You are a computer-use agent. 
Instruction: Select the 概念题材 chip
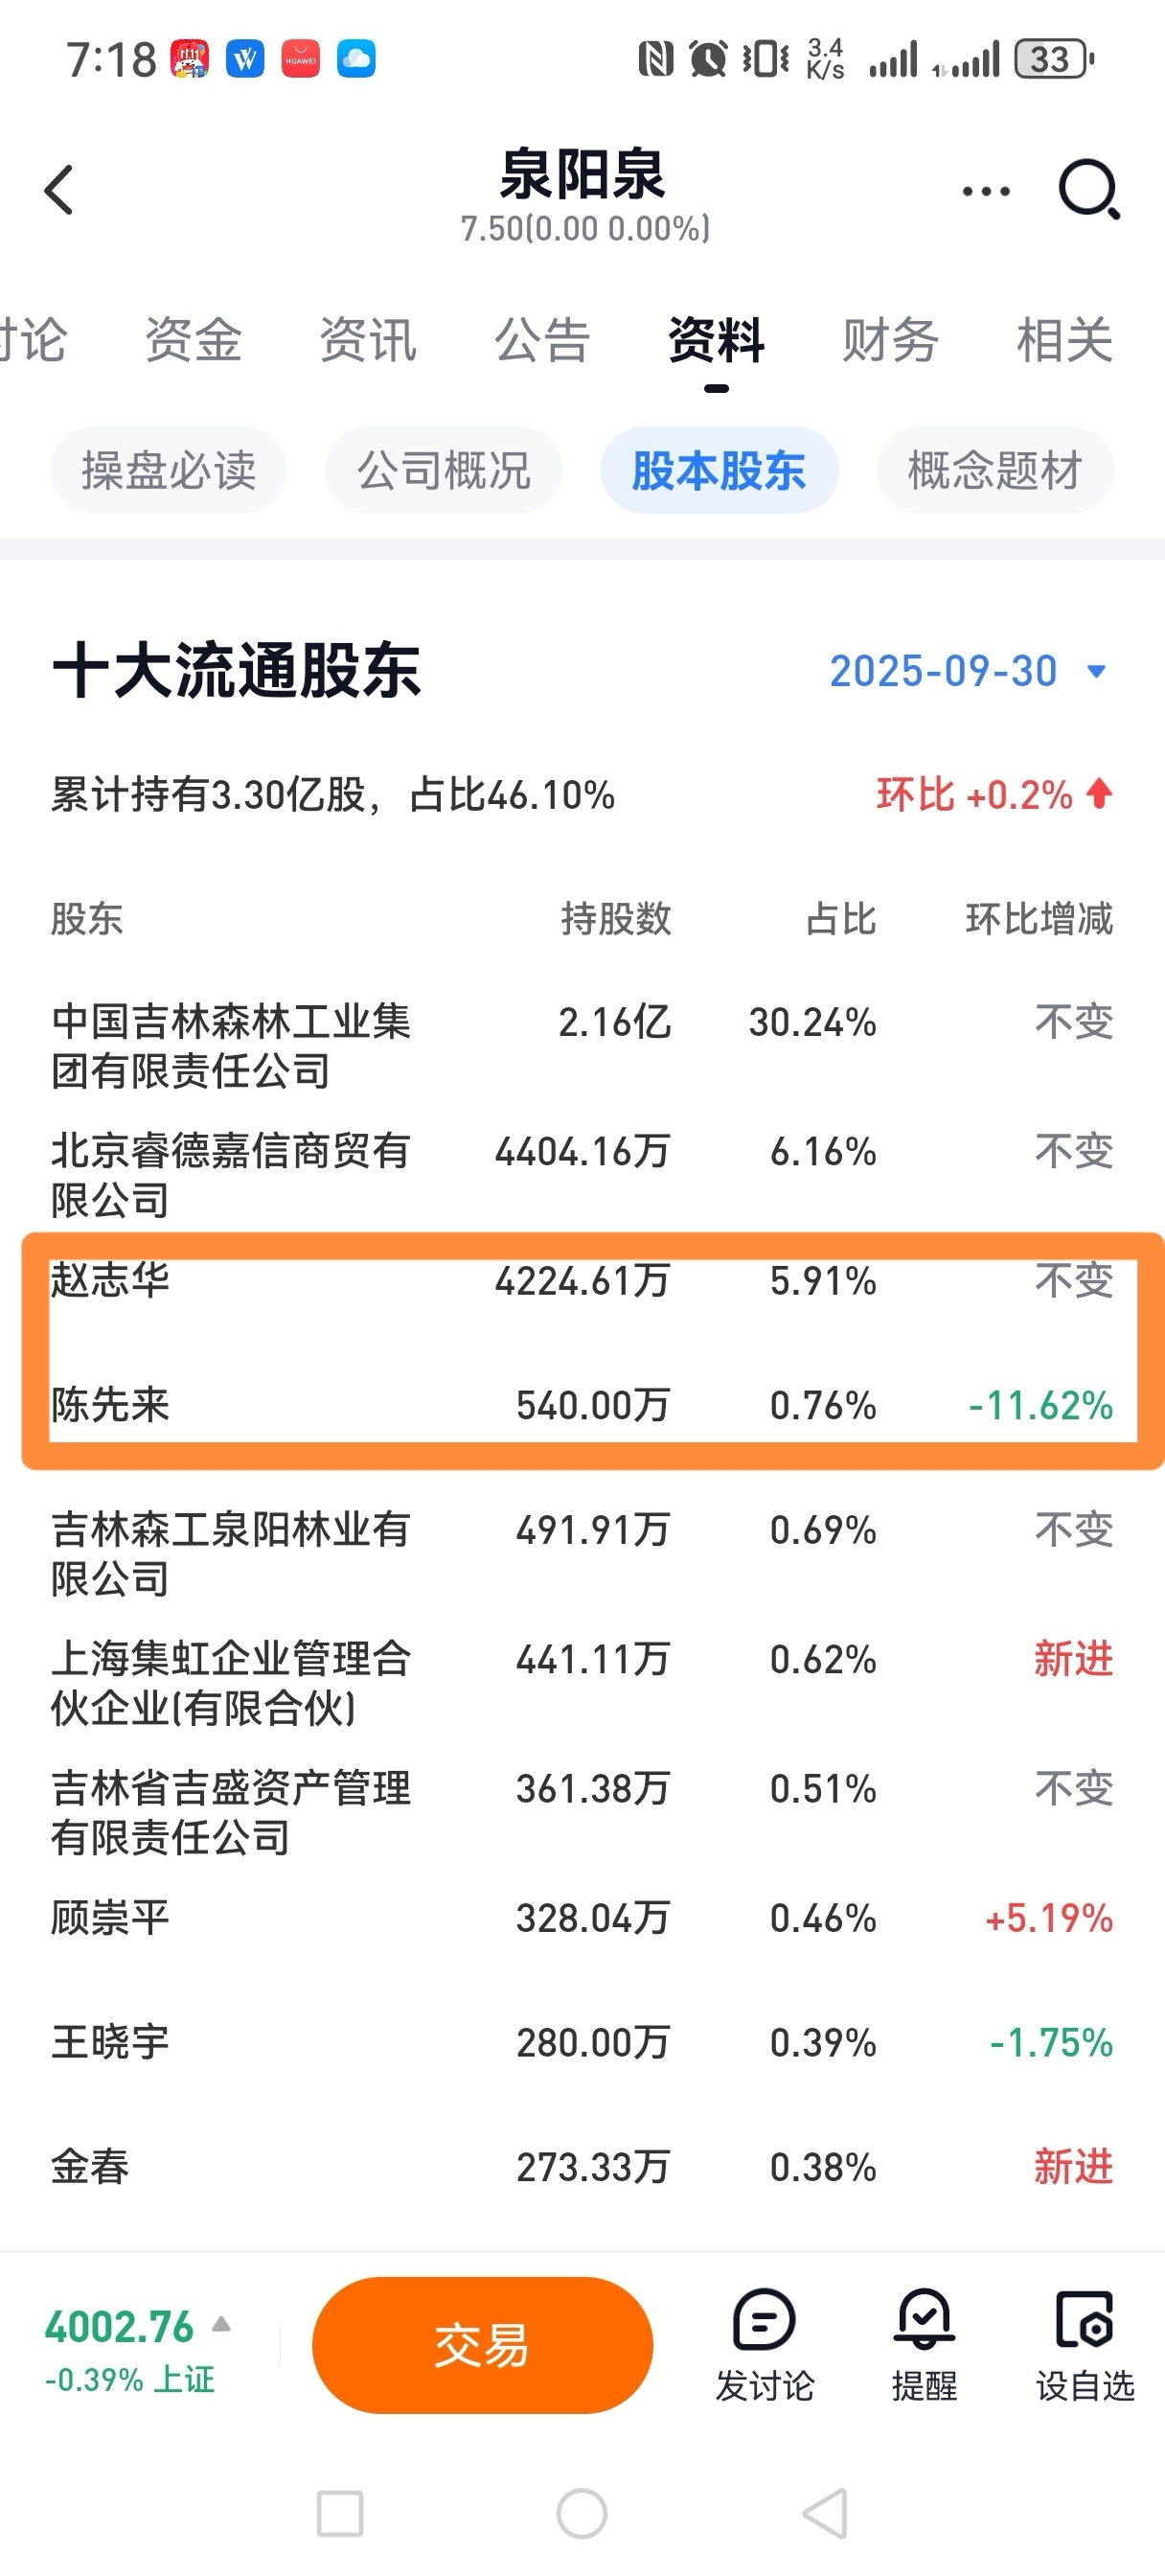click(995, 470)
